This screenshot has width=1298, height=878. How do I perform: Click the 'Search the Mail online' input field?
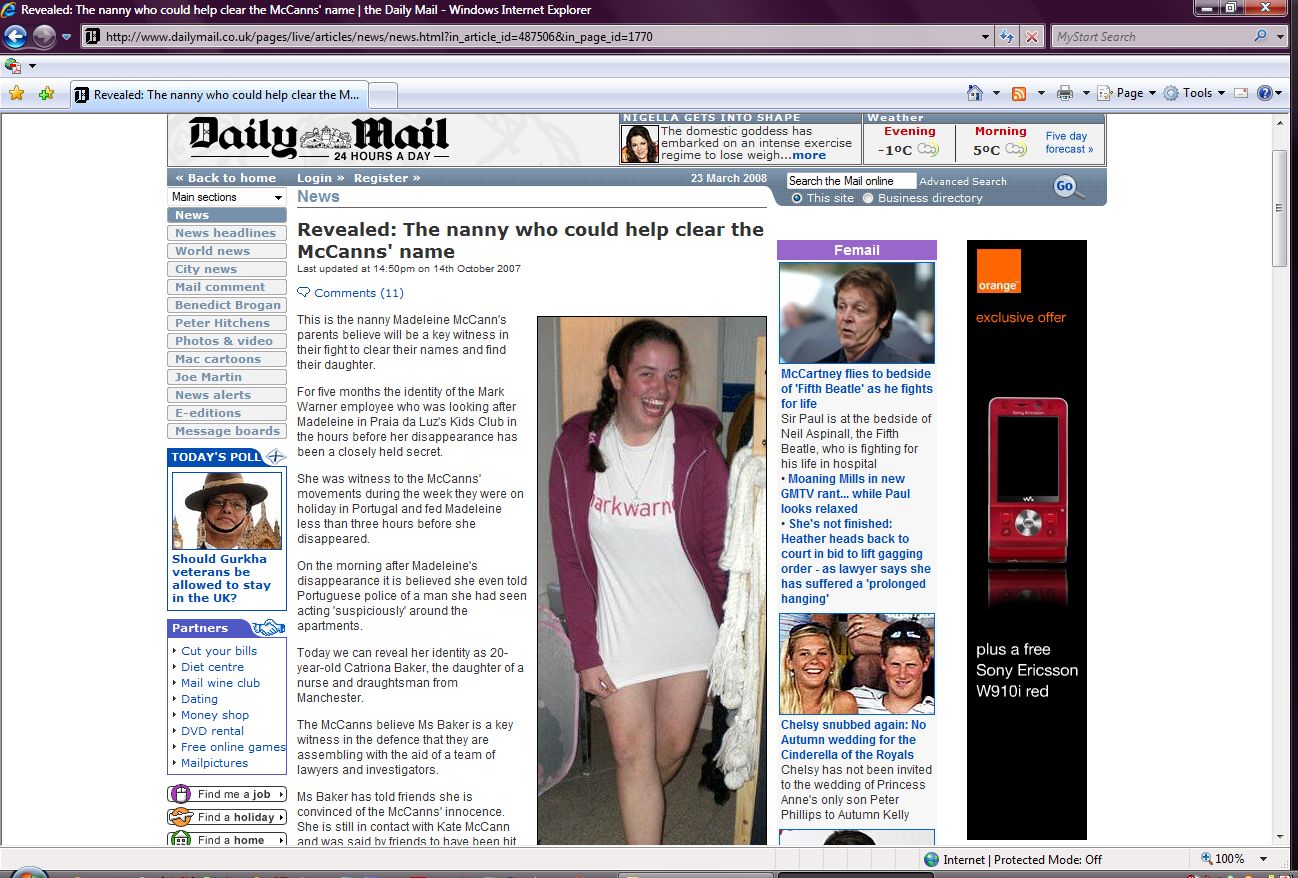point(850,181)
